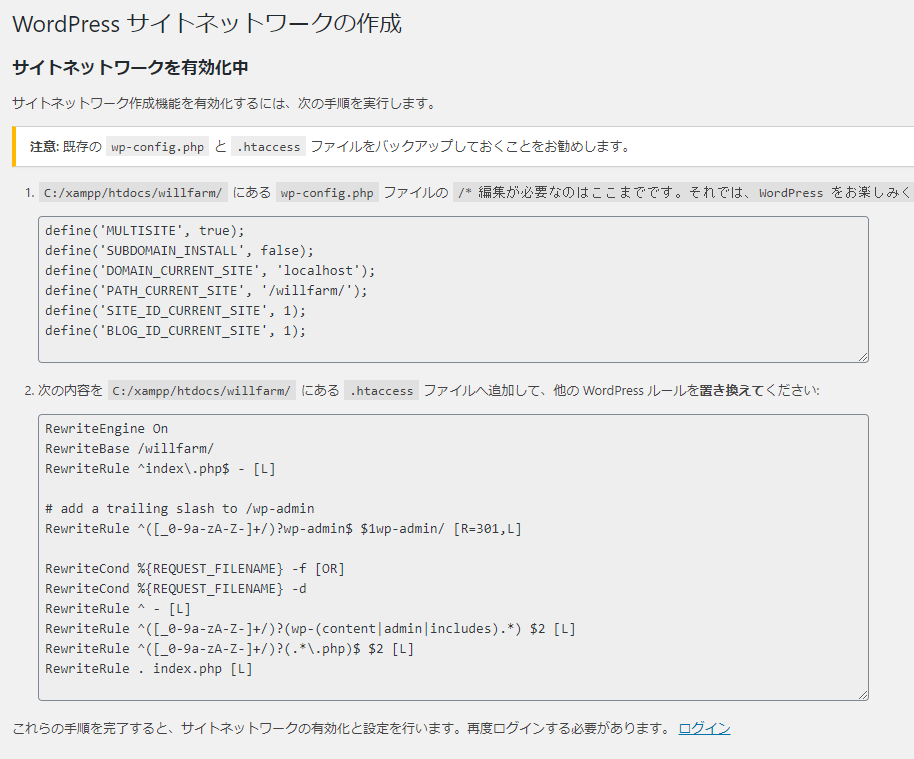Click the '注意:' label in the notice
Screen dimensions: 914x759
click(45, 146)
